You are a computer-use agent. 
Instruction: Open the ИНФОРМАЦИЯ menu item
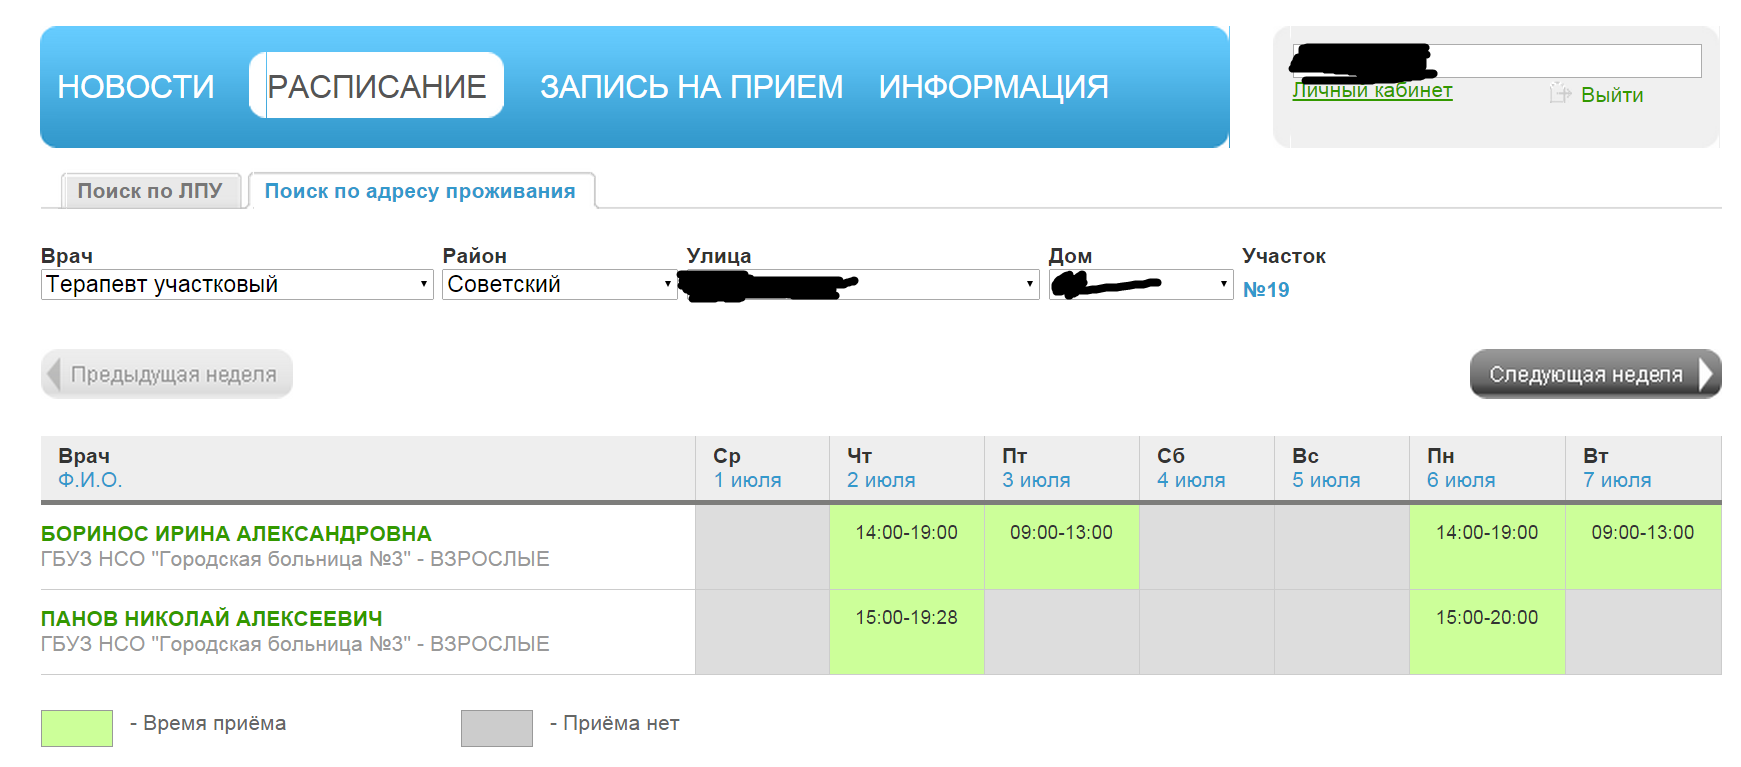click(993, 87)
